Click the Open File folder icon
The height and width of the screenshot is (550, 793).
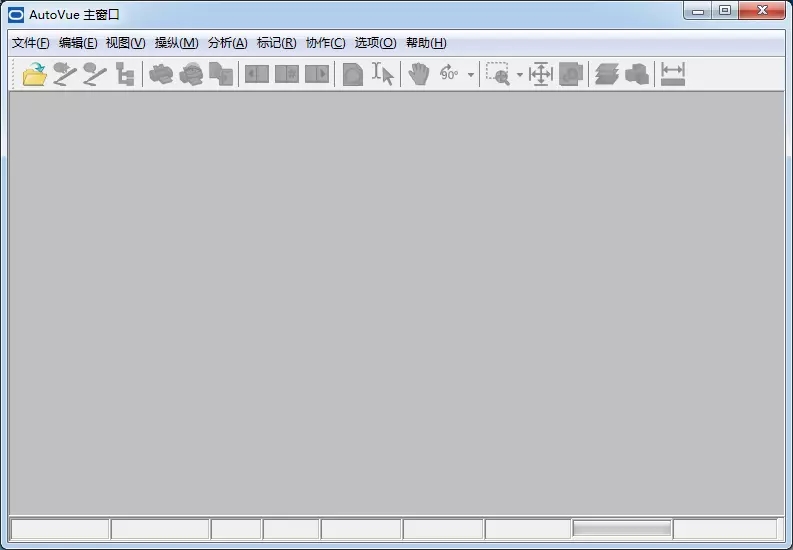34,74
